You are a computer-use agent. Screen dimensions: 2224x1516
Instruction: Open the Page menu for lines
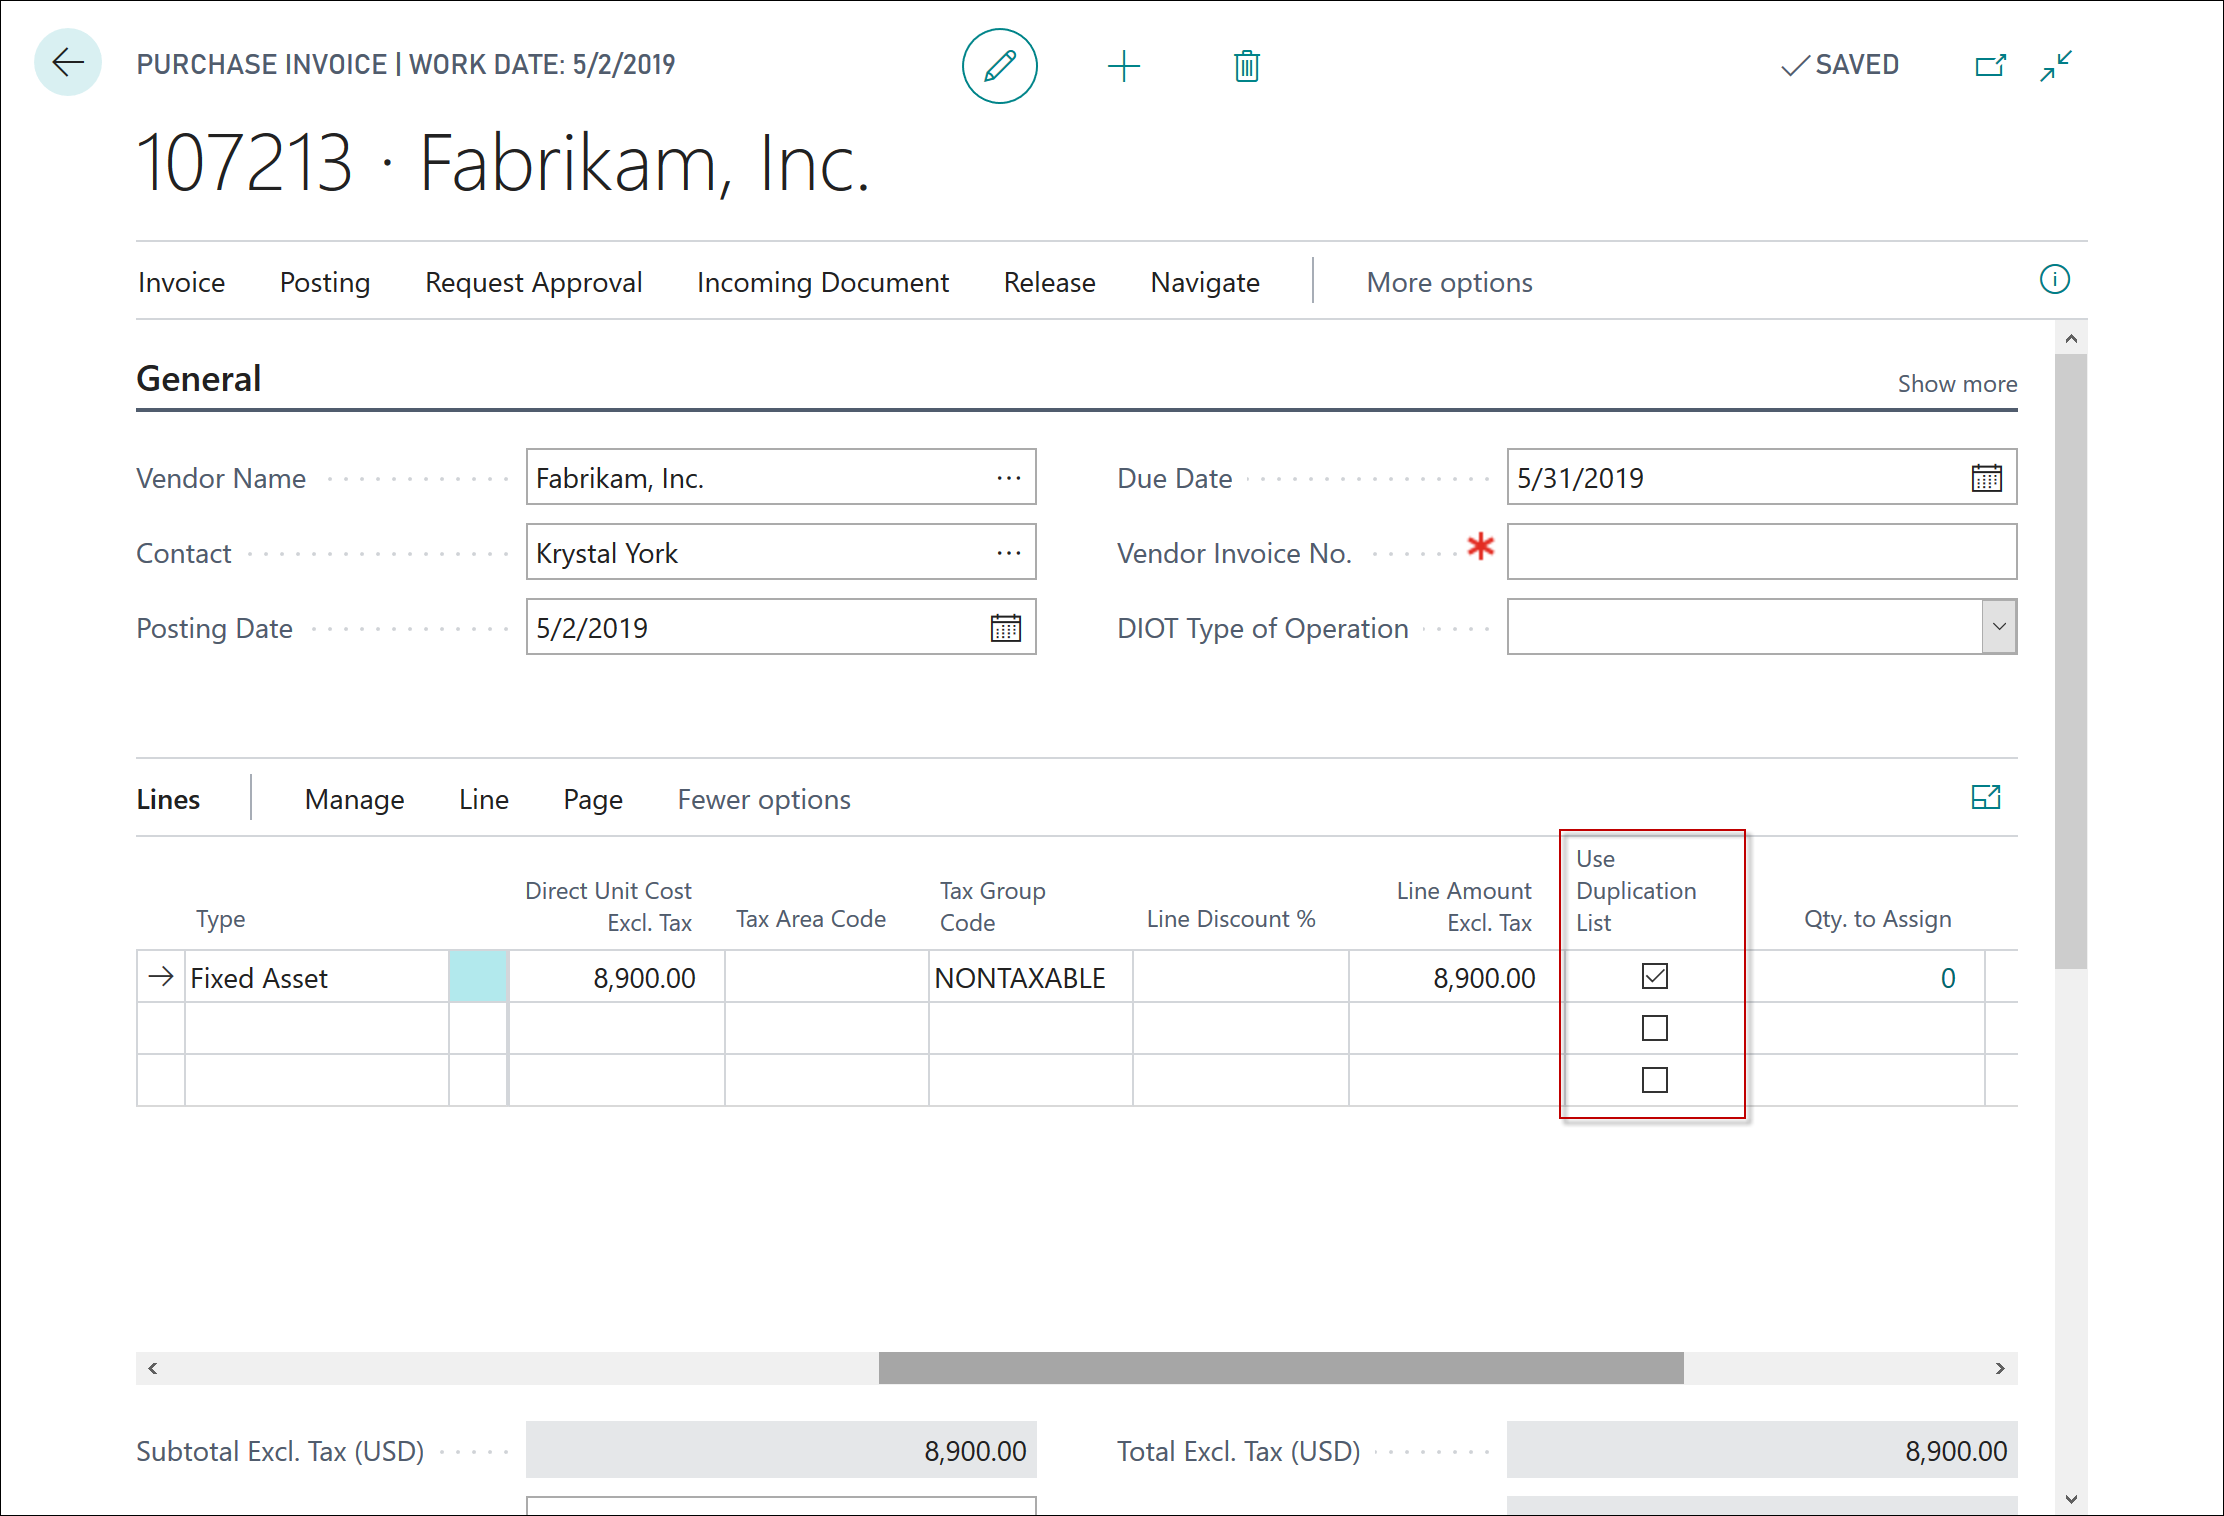point(593,800)
